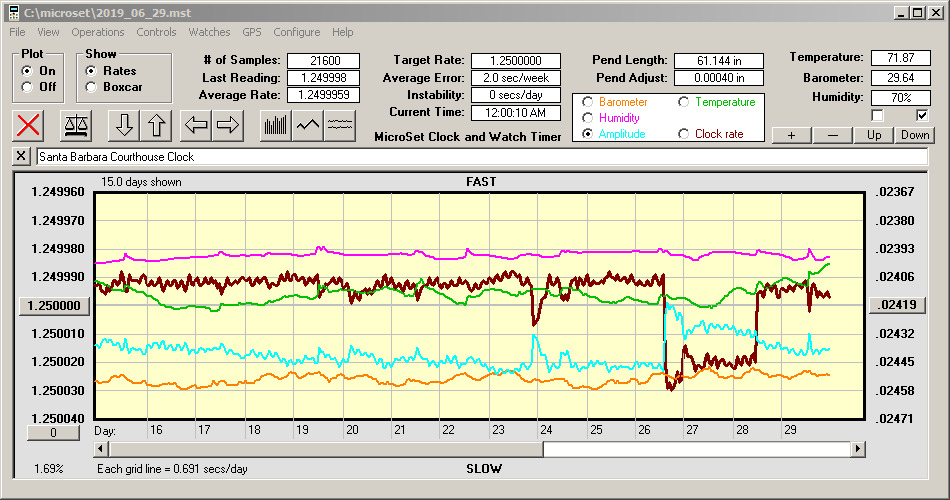950x500 pixels.
Task: Select the line graph display icon
Action: pyautogui.click(x=308, y=125)
